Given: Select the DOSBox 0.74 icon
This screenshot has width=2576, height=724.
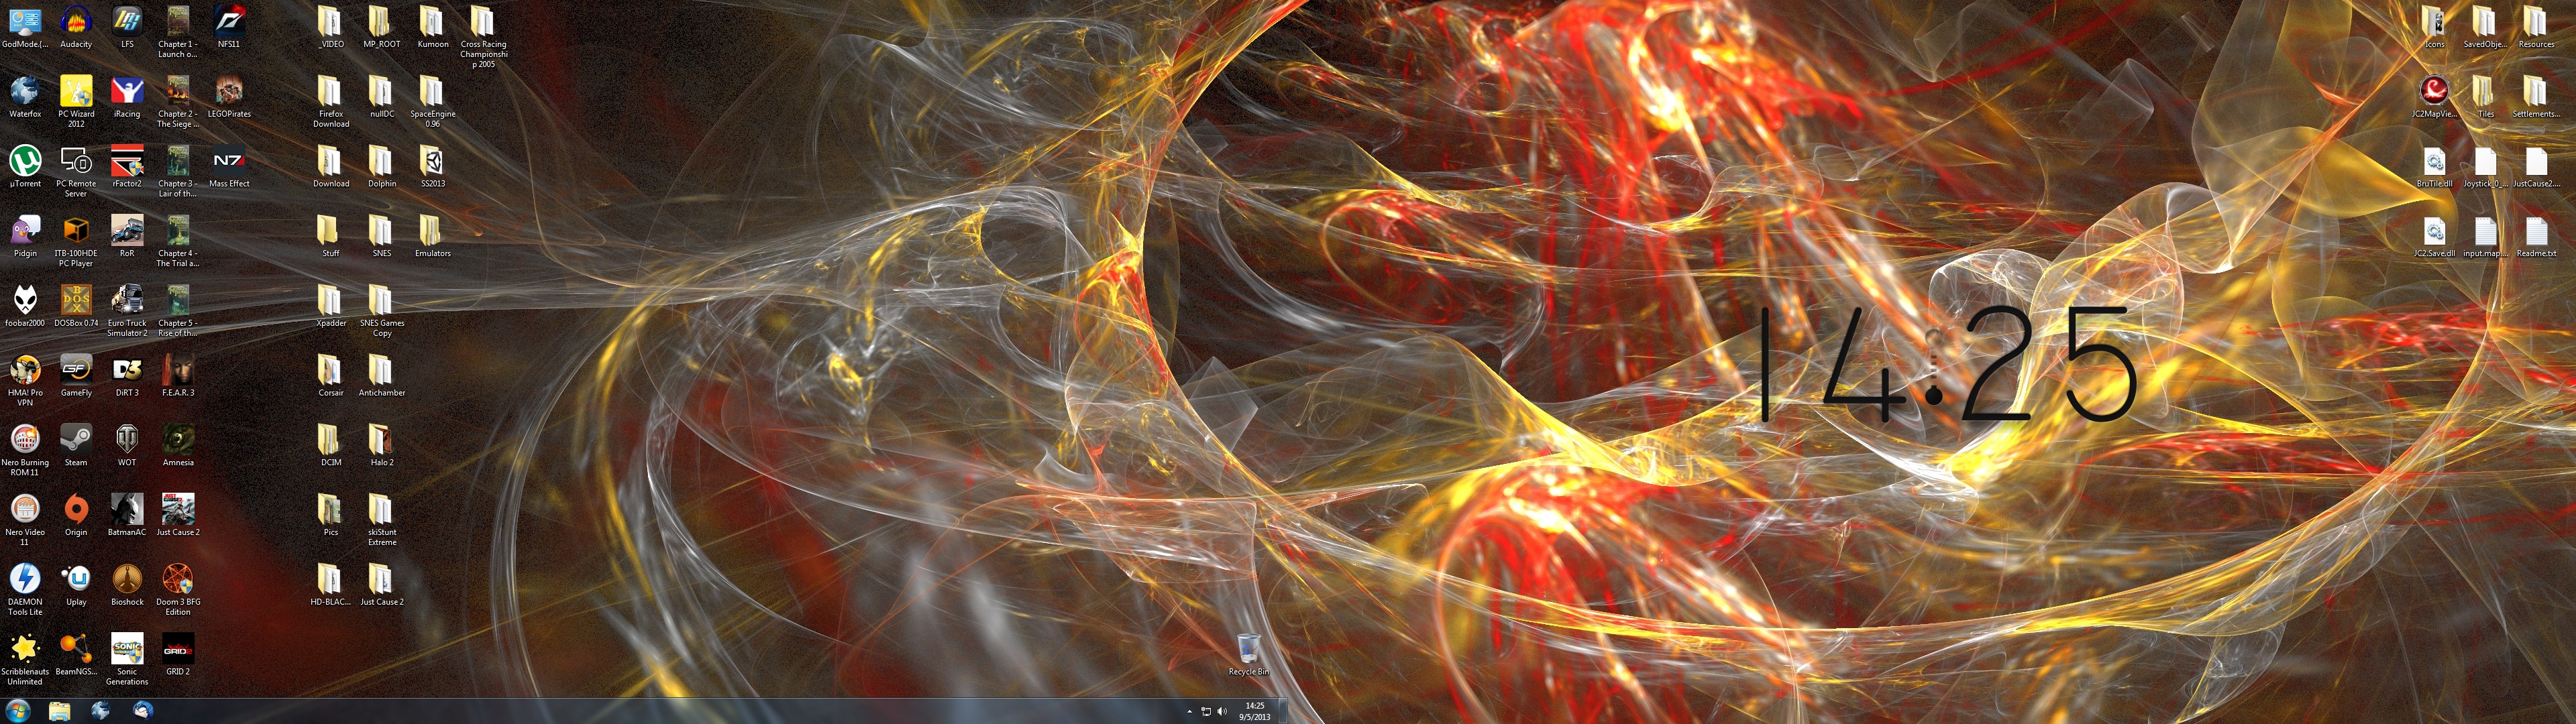Looking at the screenshot, I should point(76,300).
